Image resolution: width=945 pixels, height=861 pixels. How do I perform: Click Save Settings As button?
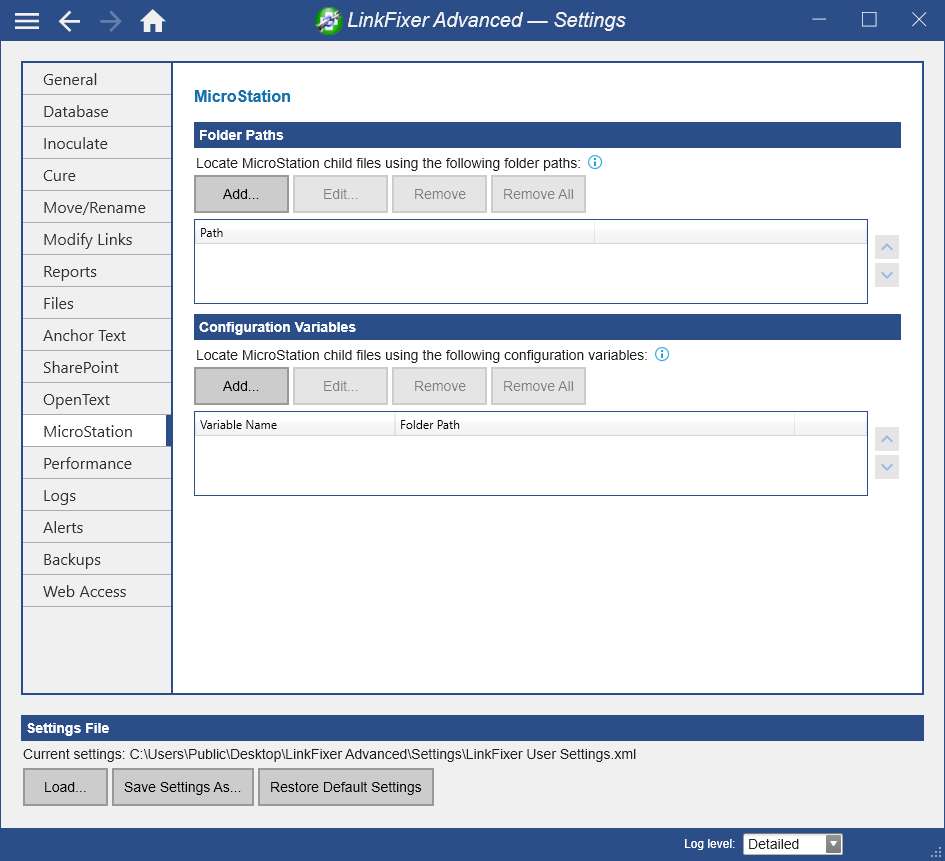(183, 787)
